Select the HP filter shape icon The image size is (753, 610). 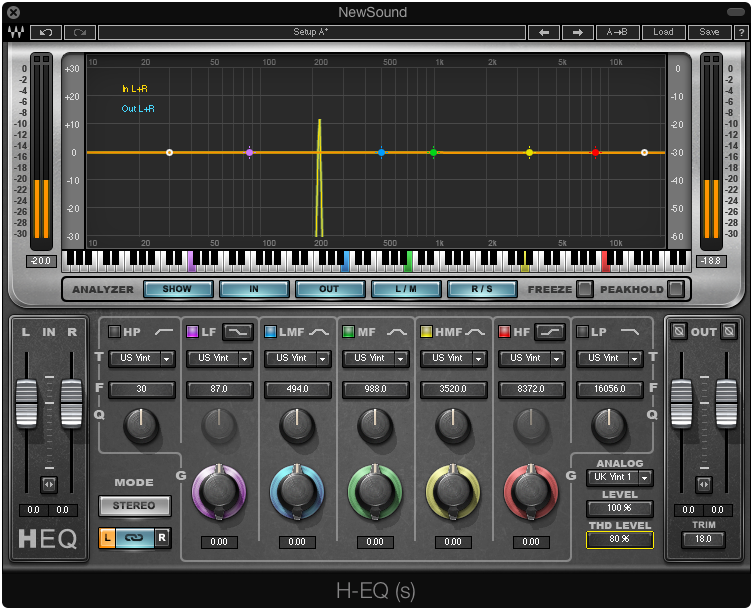tap(164, 332)
